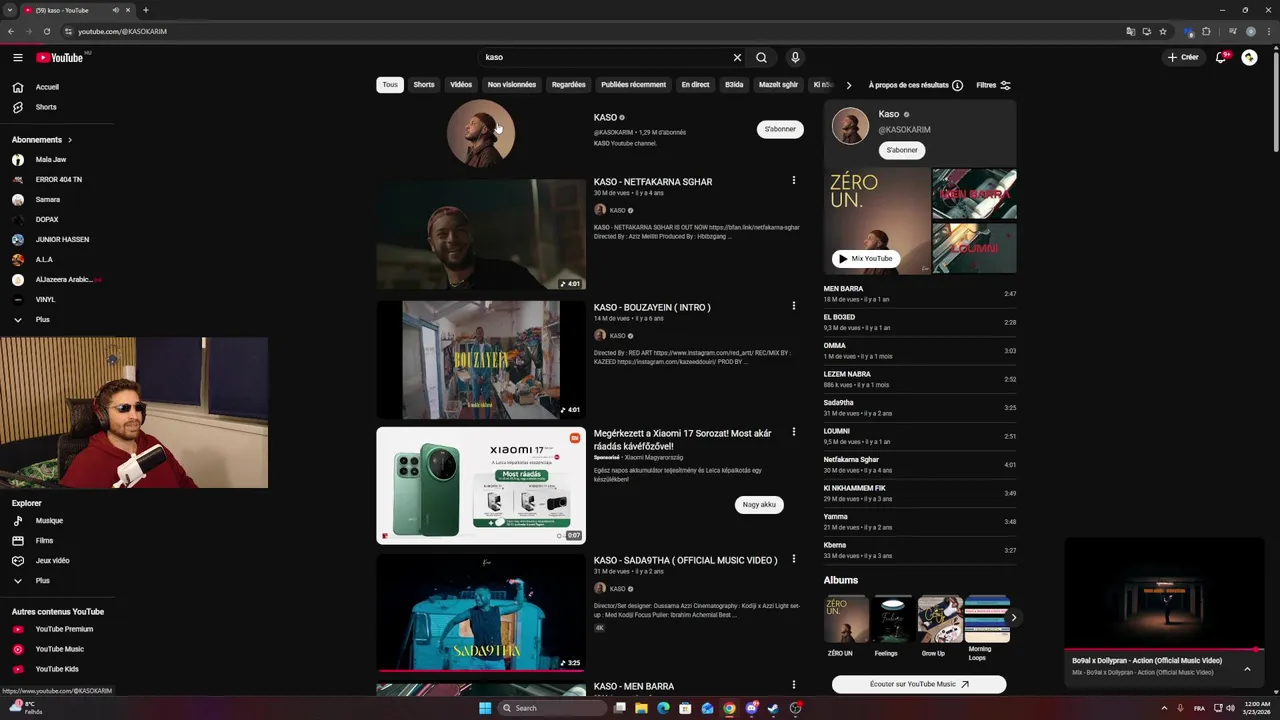The image size is (1280, 720).
Task: Select the Regardées chip
Action: point(569,85)
